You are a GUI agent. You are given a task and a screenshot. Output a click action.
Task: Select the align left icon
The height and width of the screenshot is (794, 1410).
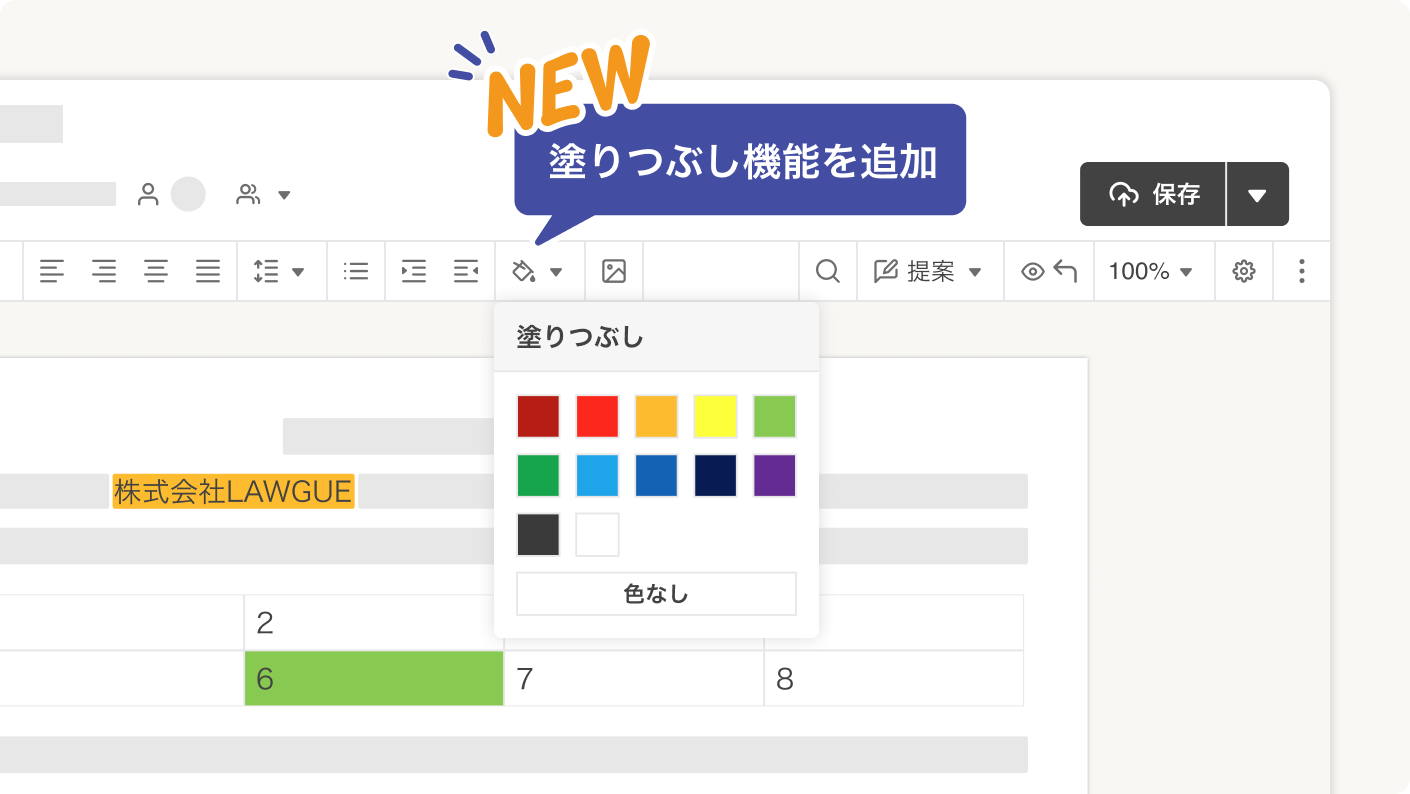click(52, 271)
